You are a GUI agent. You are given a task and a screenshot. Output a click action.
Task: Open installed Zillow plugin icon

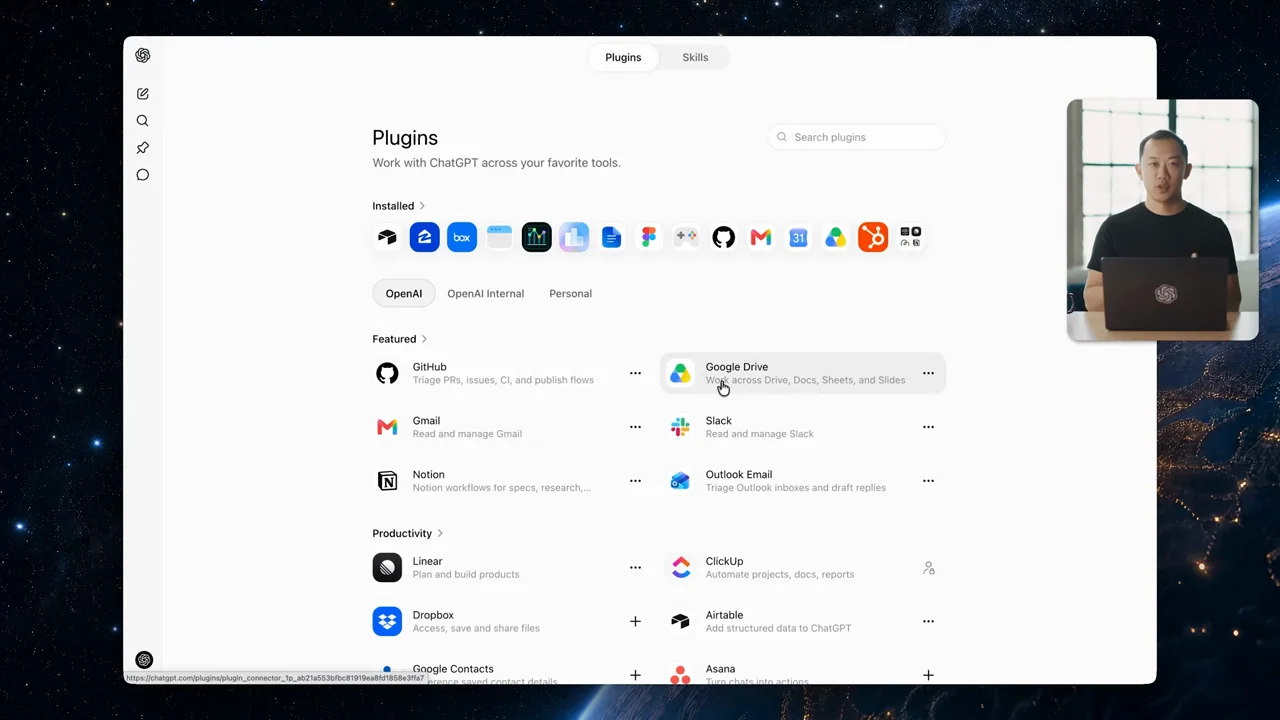point(424,237)
